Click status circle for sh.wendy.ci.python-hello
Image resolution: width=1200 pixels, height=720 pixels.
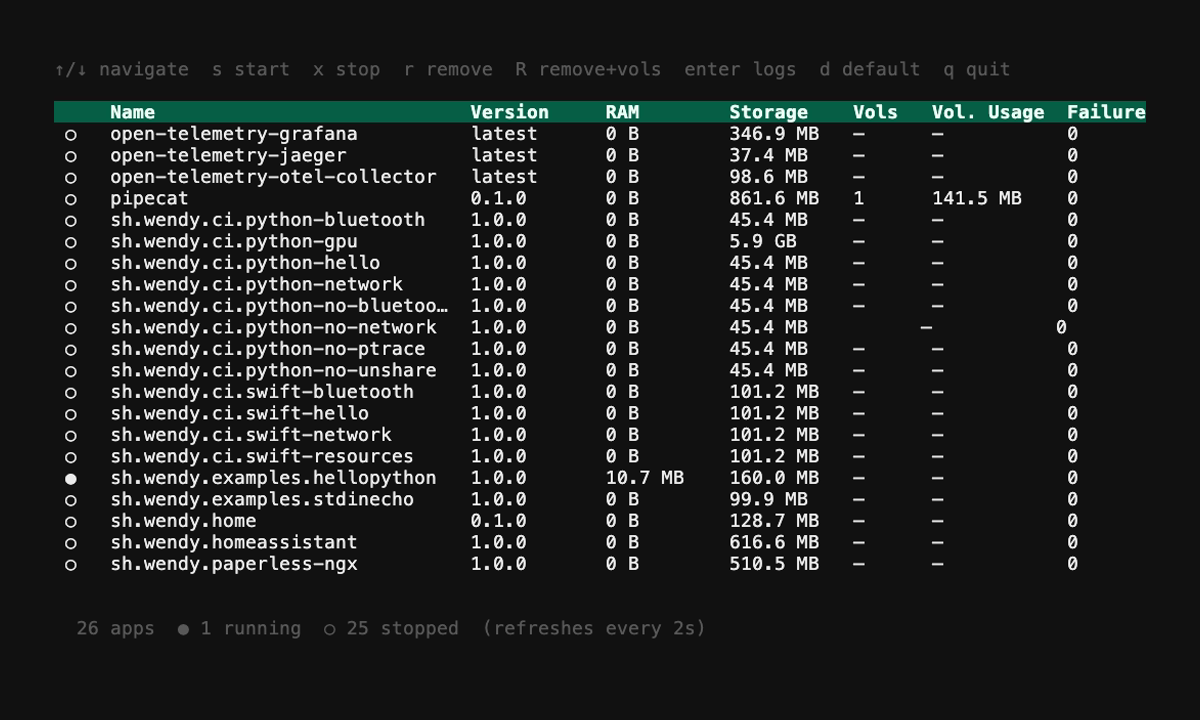71,264
